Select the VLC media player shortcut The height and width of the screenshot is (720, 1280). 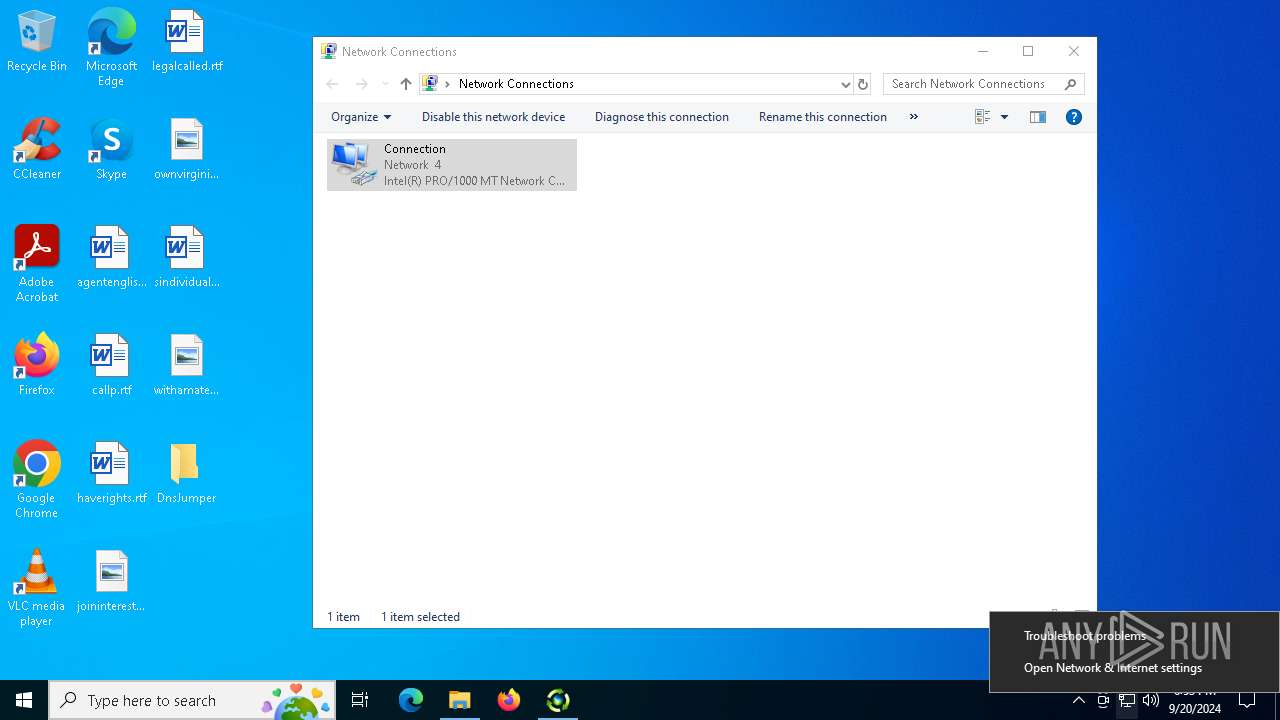pyautogui.click(x=37, y=588)
